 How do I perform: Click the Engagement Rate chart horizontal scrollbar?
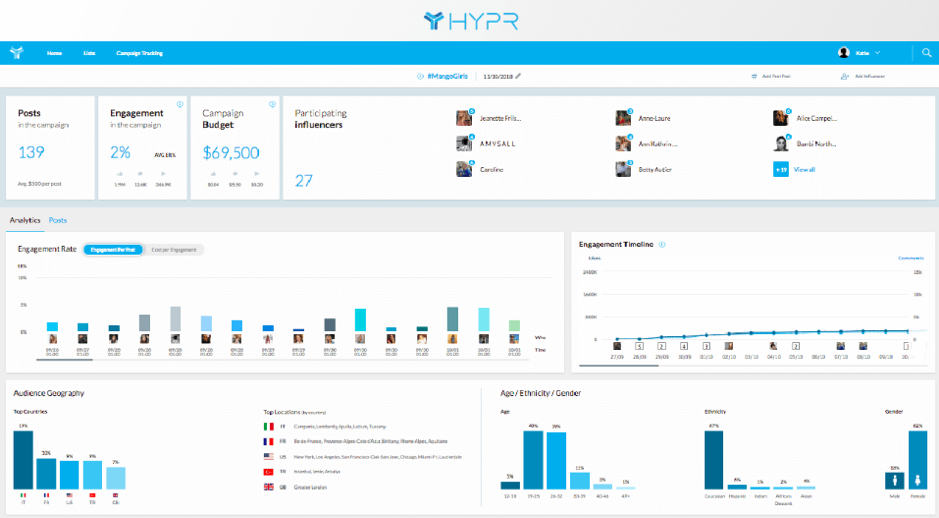65,360
